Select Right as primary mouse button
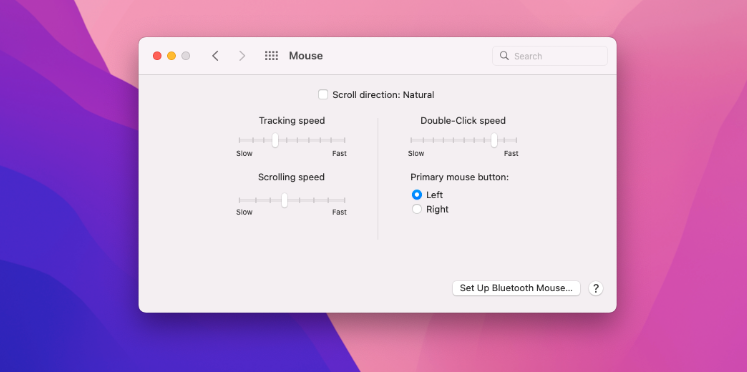 (x=417, y=209)
